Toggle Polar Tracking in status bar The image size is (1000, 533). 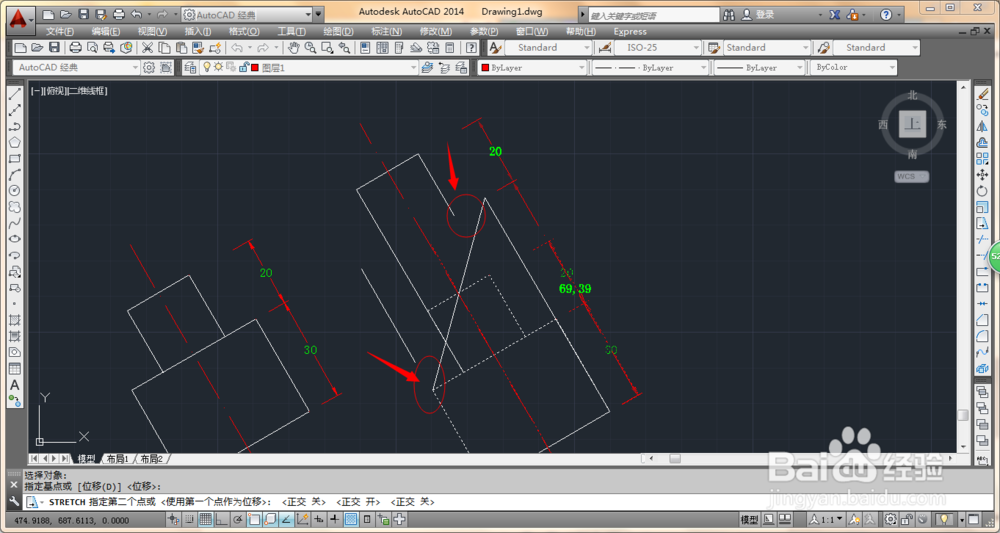[237, 519]
